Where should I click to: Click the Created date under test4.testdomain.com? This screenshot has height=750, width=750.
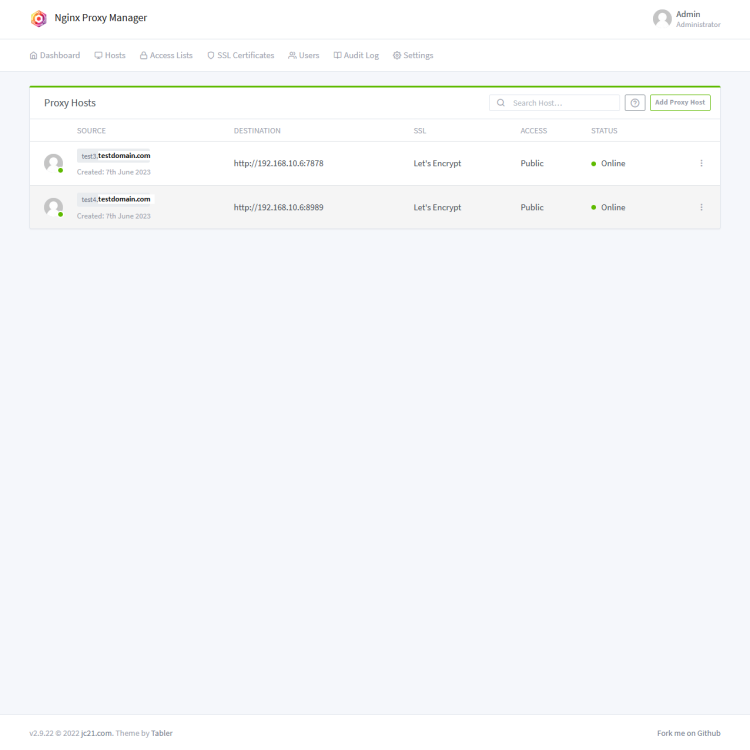114,216
